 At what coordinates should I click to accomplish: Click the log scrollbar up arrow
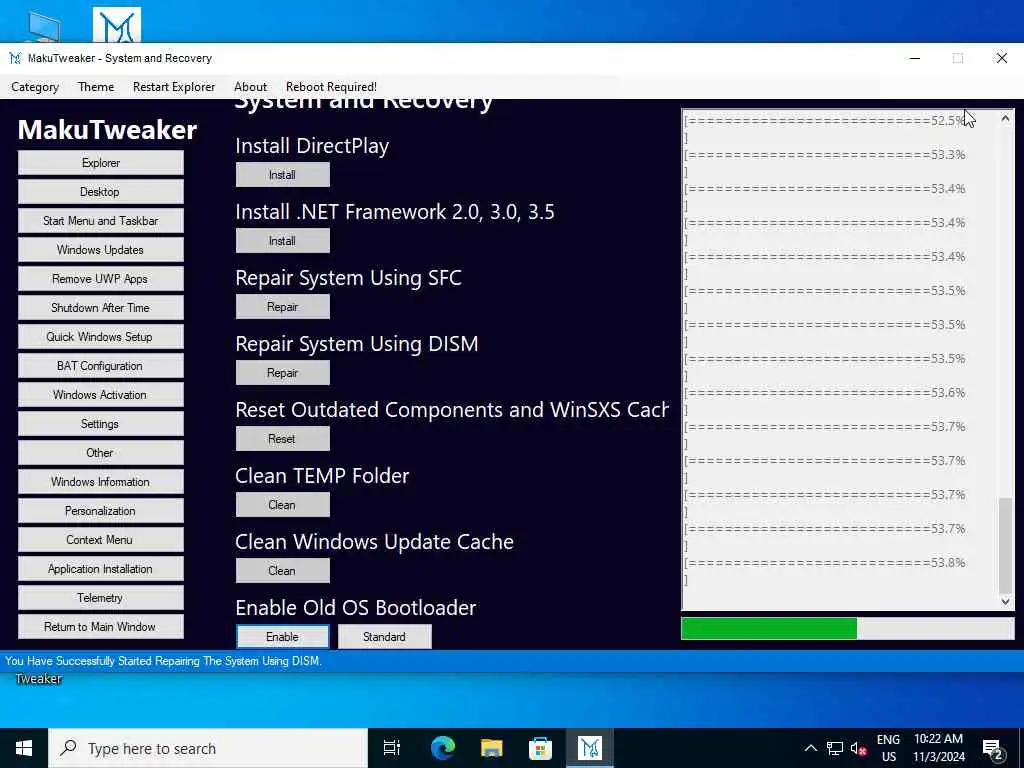(1005, 118)
